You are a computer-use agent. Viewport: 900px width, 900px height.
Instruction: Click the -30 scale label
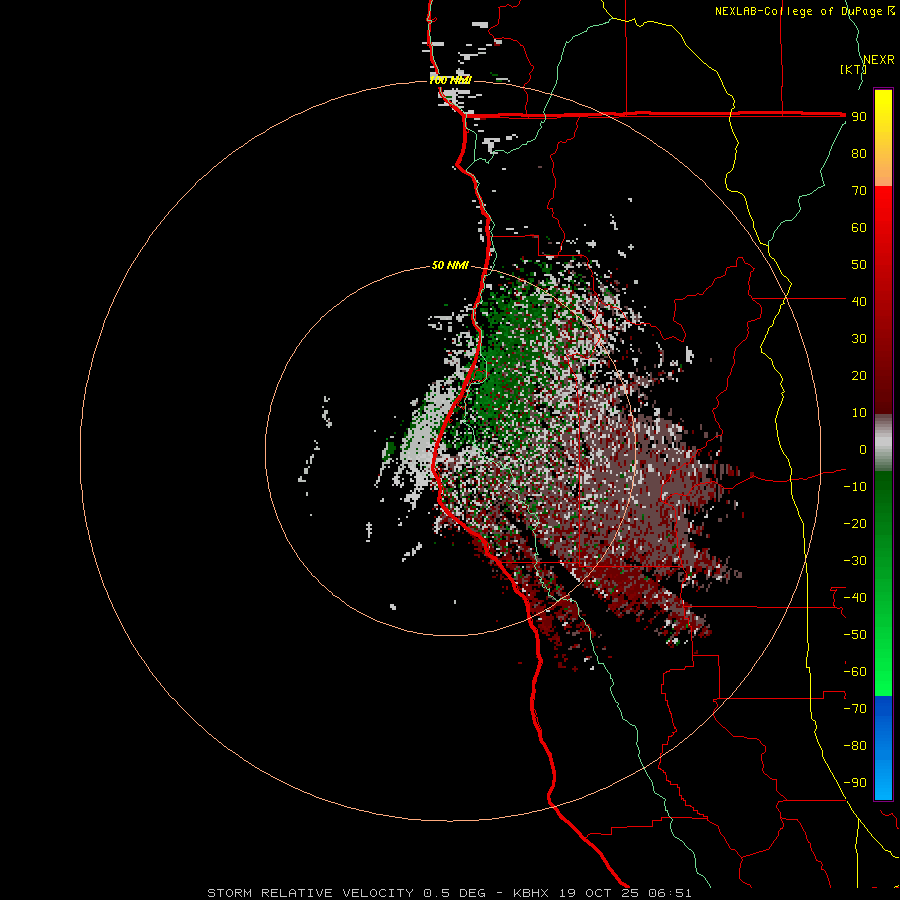click(855, 561)
